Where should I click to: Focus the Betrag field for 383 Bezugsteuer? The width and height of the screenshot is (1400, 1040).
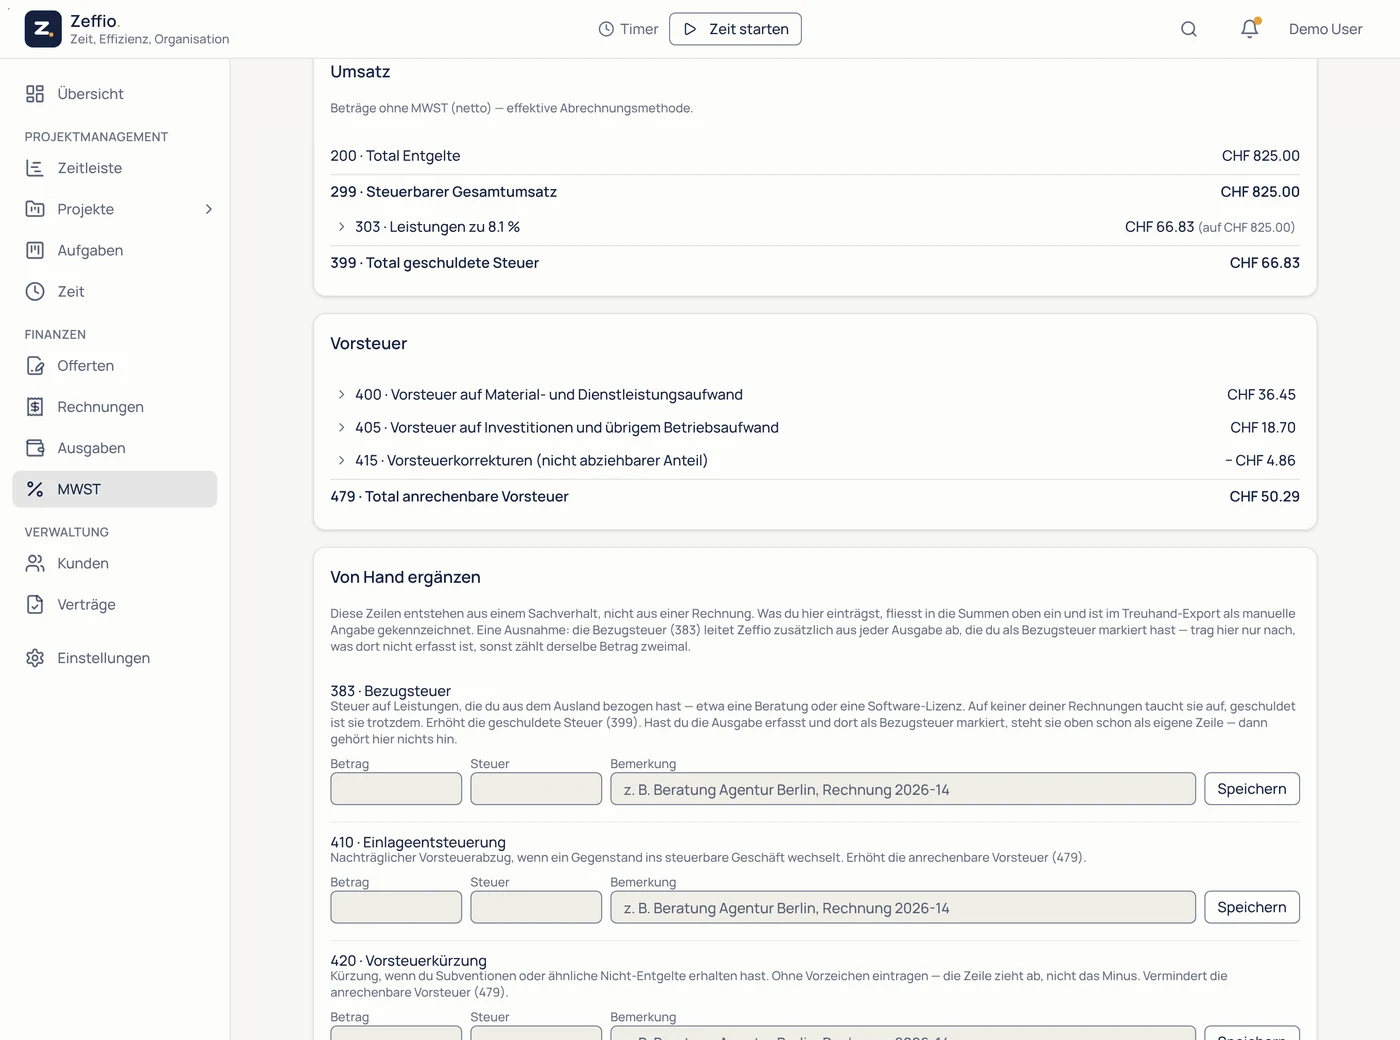[x=396, y=789]
